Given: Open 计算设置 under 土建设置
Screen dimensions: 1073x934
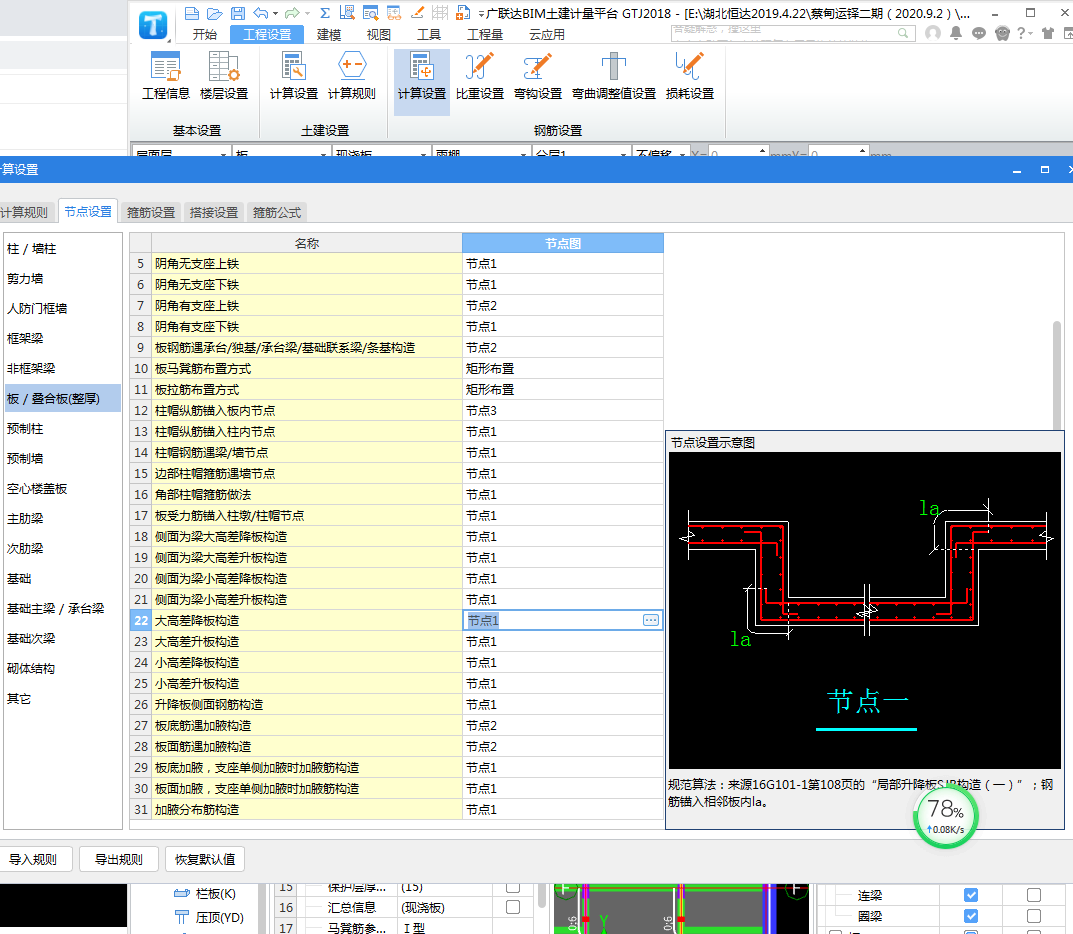Looking at the screenshot, I should tap(294, 76).
